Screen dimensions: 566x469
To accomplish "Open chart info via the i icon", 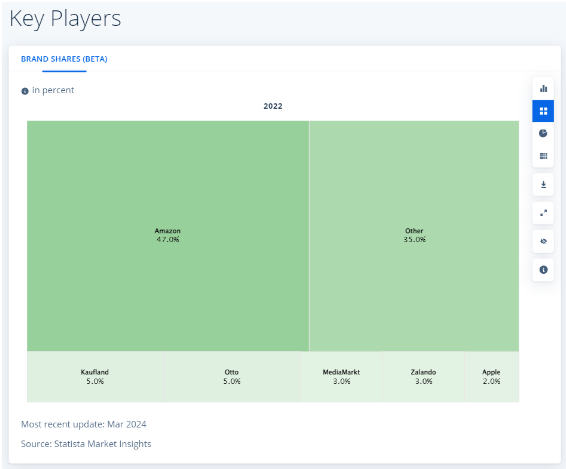I will (543, 270).
